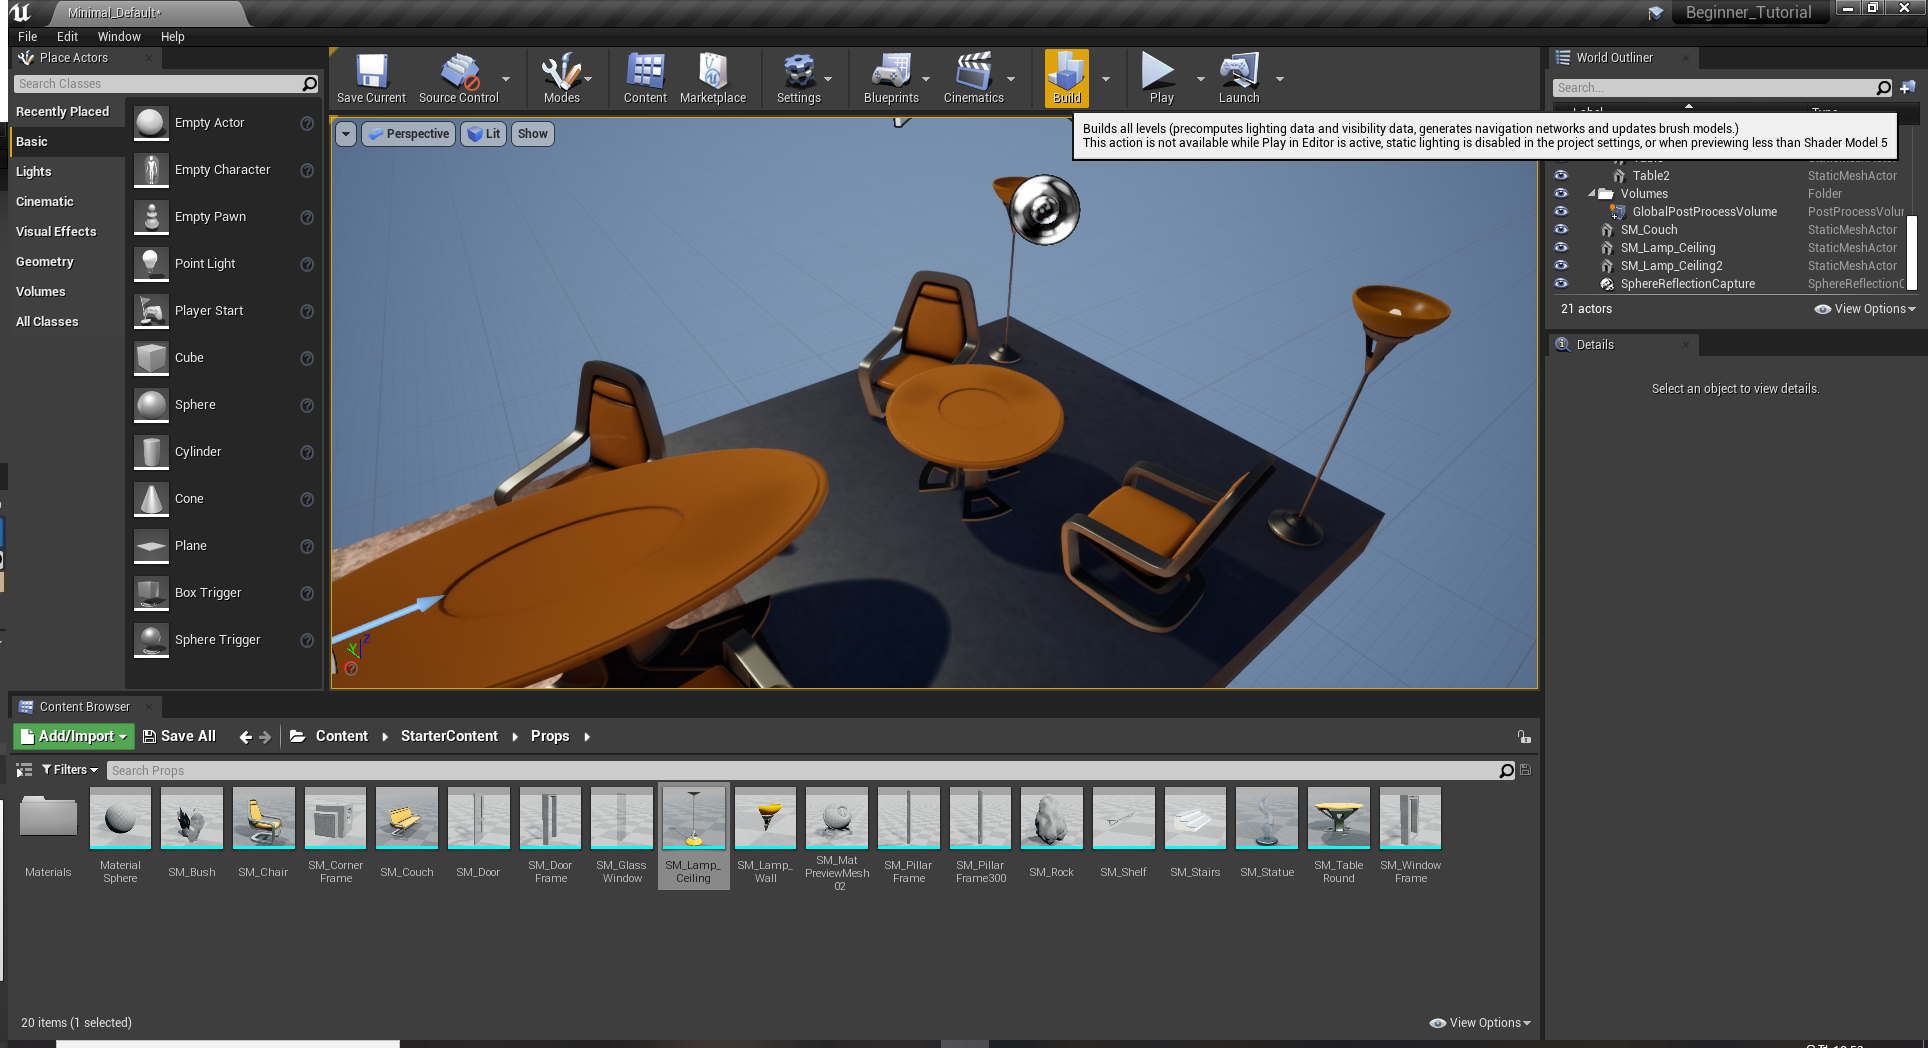1928x1048 pixels.
Task: Click the Play toolbar button
Action: (1160, 79)
